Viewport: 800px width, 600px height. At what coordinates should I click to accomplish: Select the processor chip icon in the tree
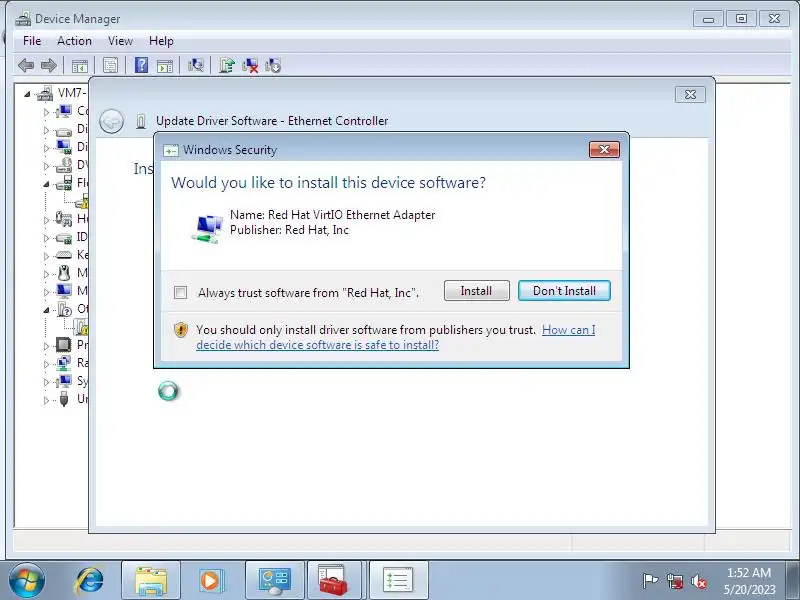63,345
